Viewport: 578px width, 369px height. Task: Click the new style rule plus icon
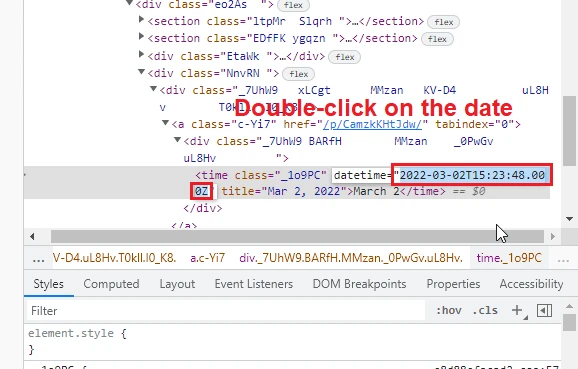[517, 310]
